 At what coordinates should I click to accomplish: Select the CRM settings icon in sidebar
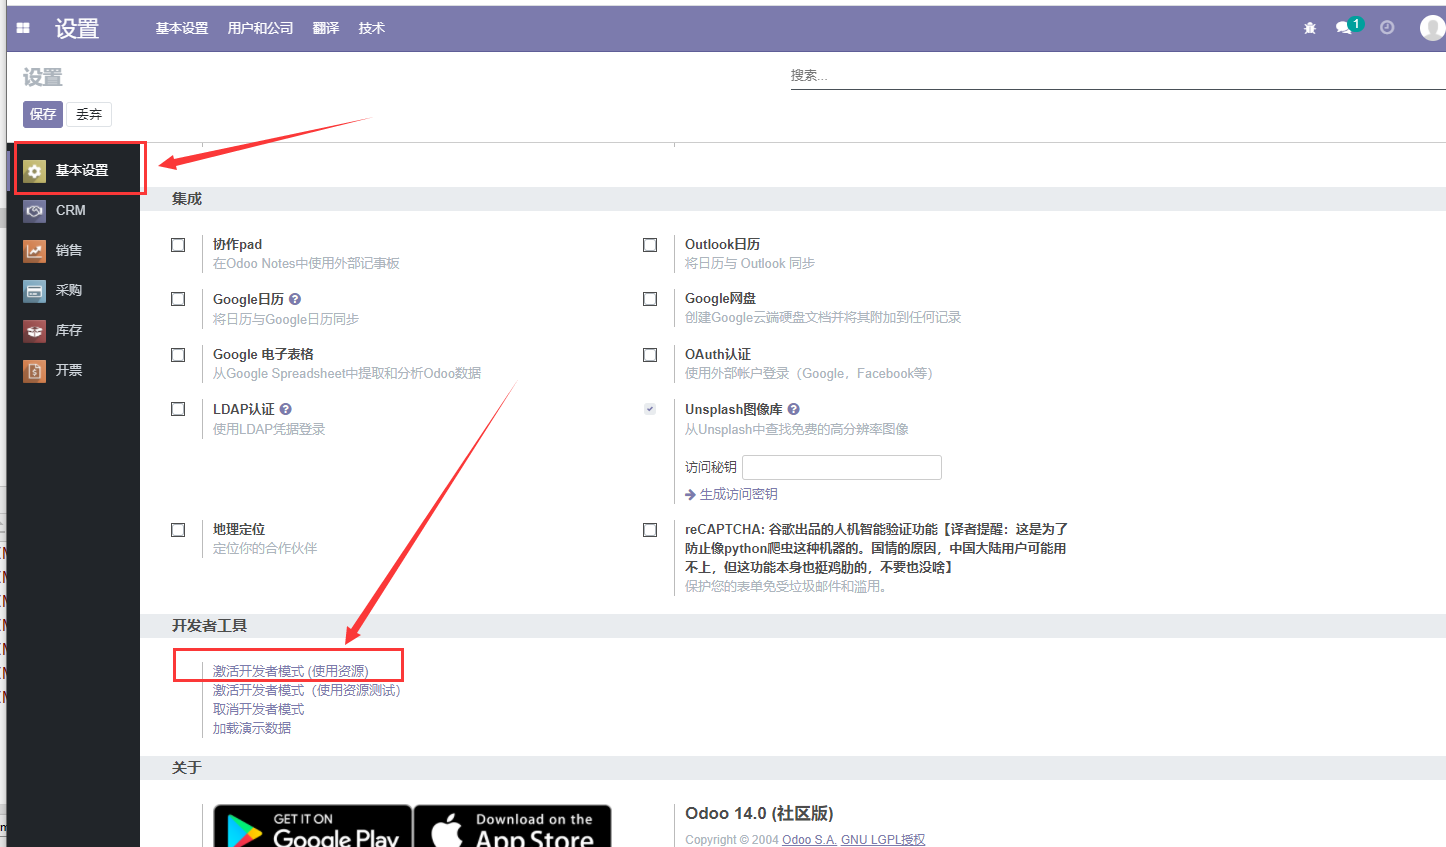click(x=34, y=210)
